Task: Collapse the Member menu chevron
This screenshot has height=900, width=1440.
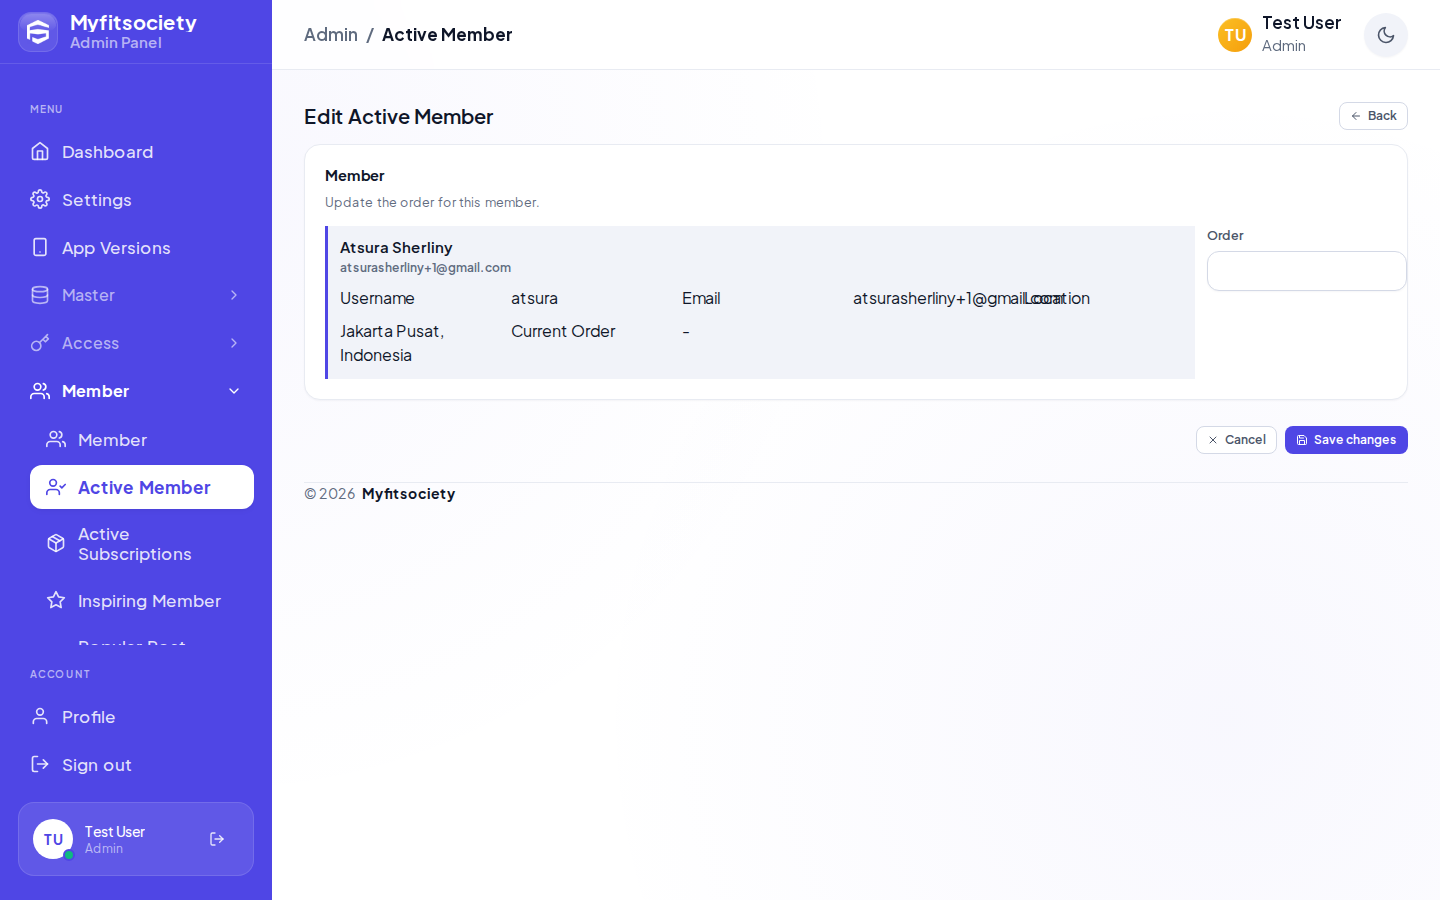Action: click(234, 391)
